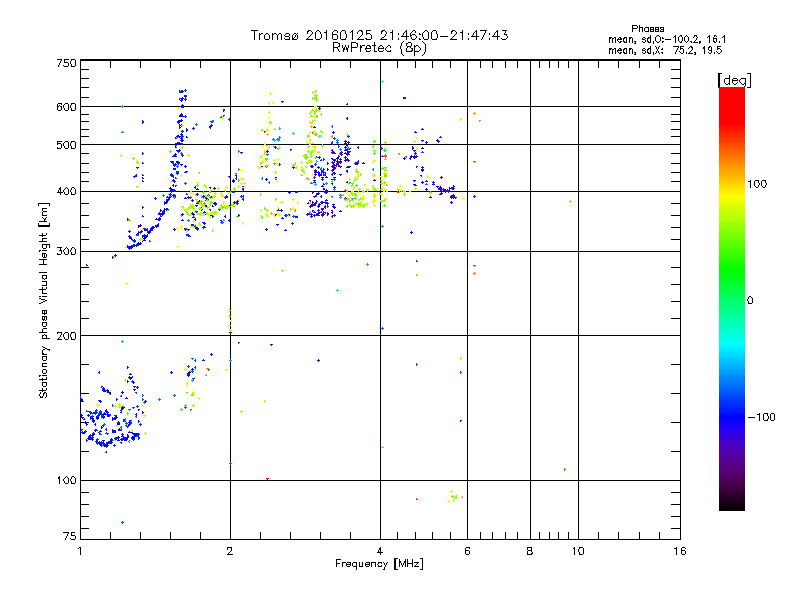Click the y-axis '75' tick label
This screenshot has height=600, width=800.
[x=70, y=536]
